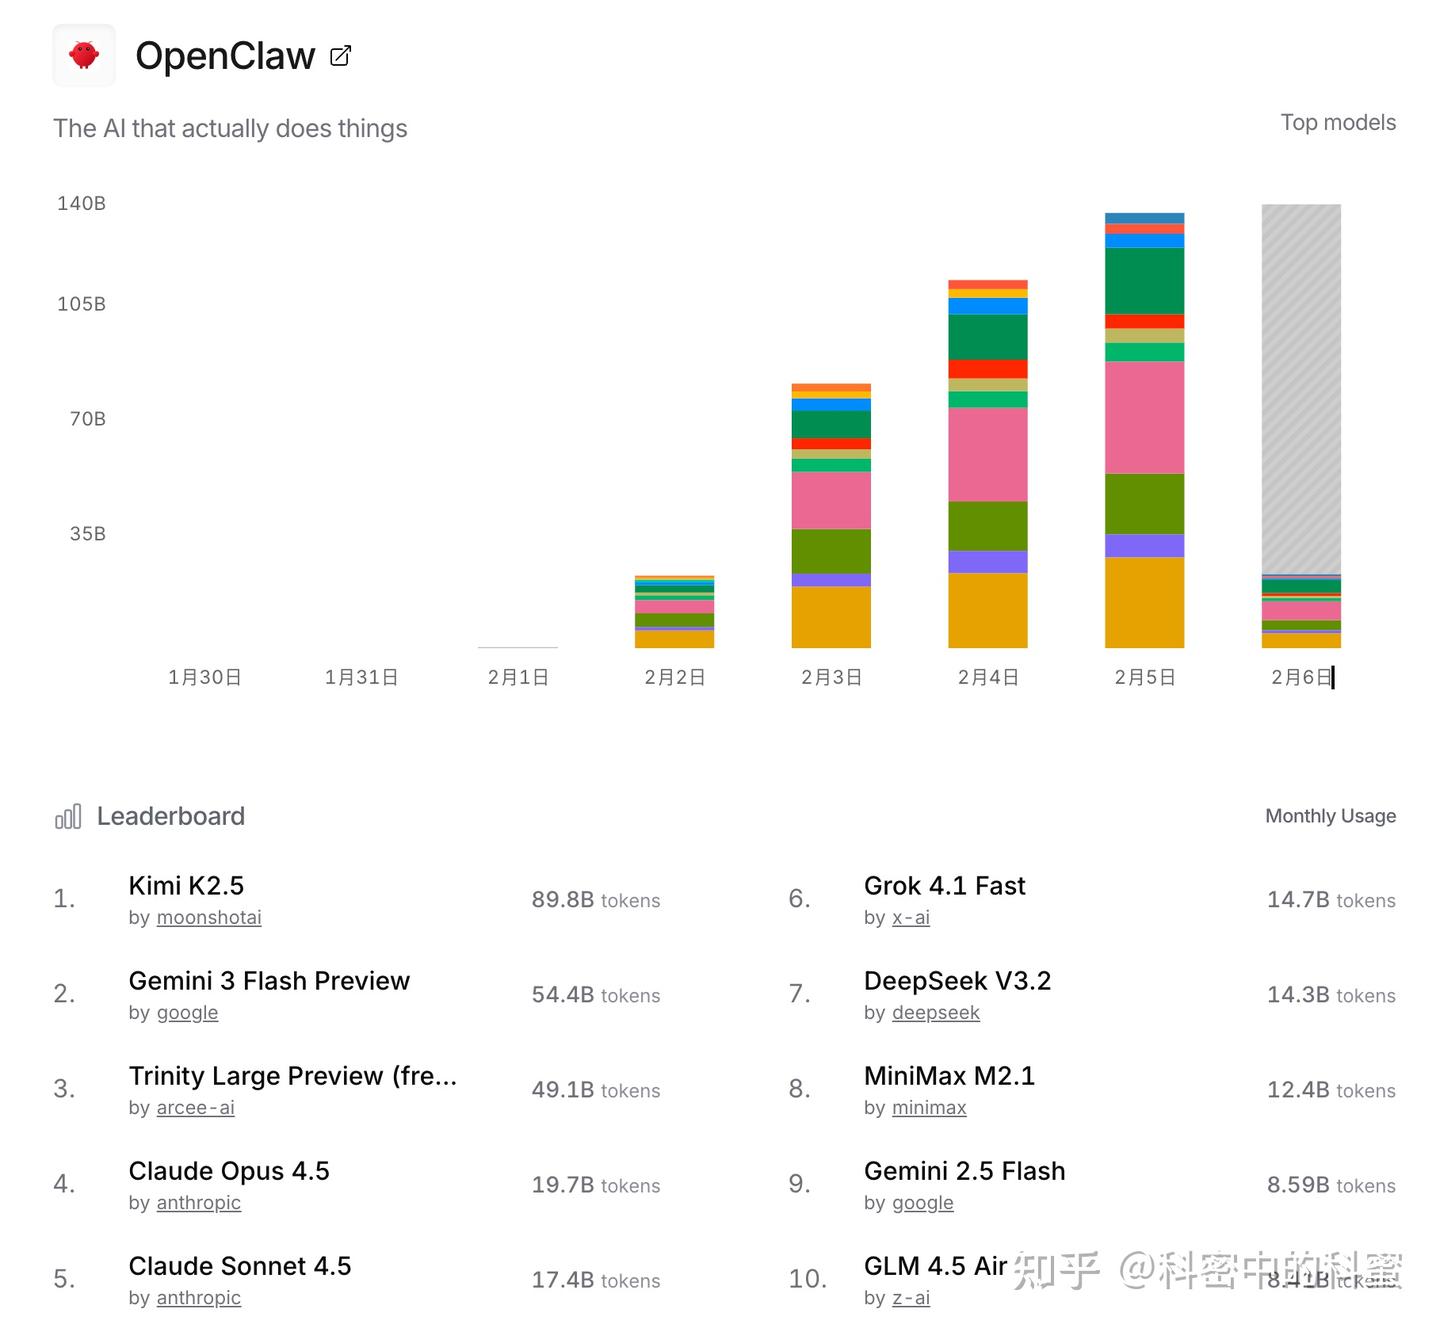Select the gray hatched 2月6日 bar

pyautogui.click(x=1301, y=389)
